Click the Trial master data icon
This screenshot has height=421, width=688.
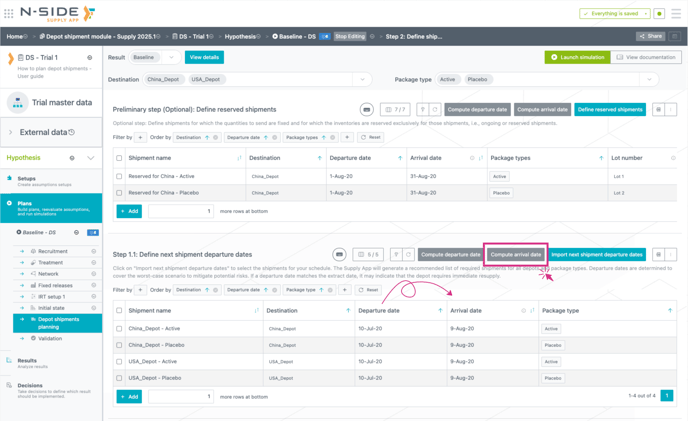pos(18,102)
